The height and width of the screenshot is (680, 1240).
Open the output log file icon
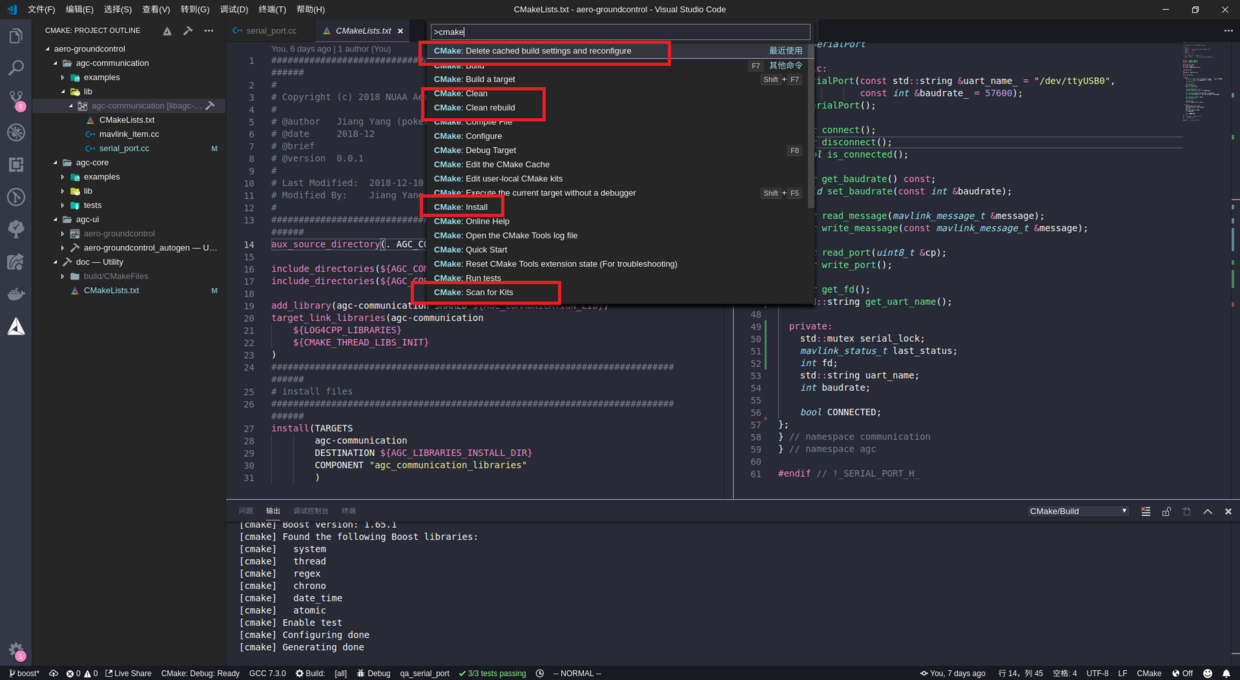point(1187,511)
